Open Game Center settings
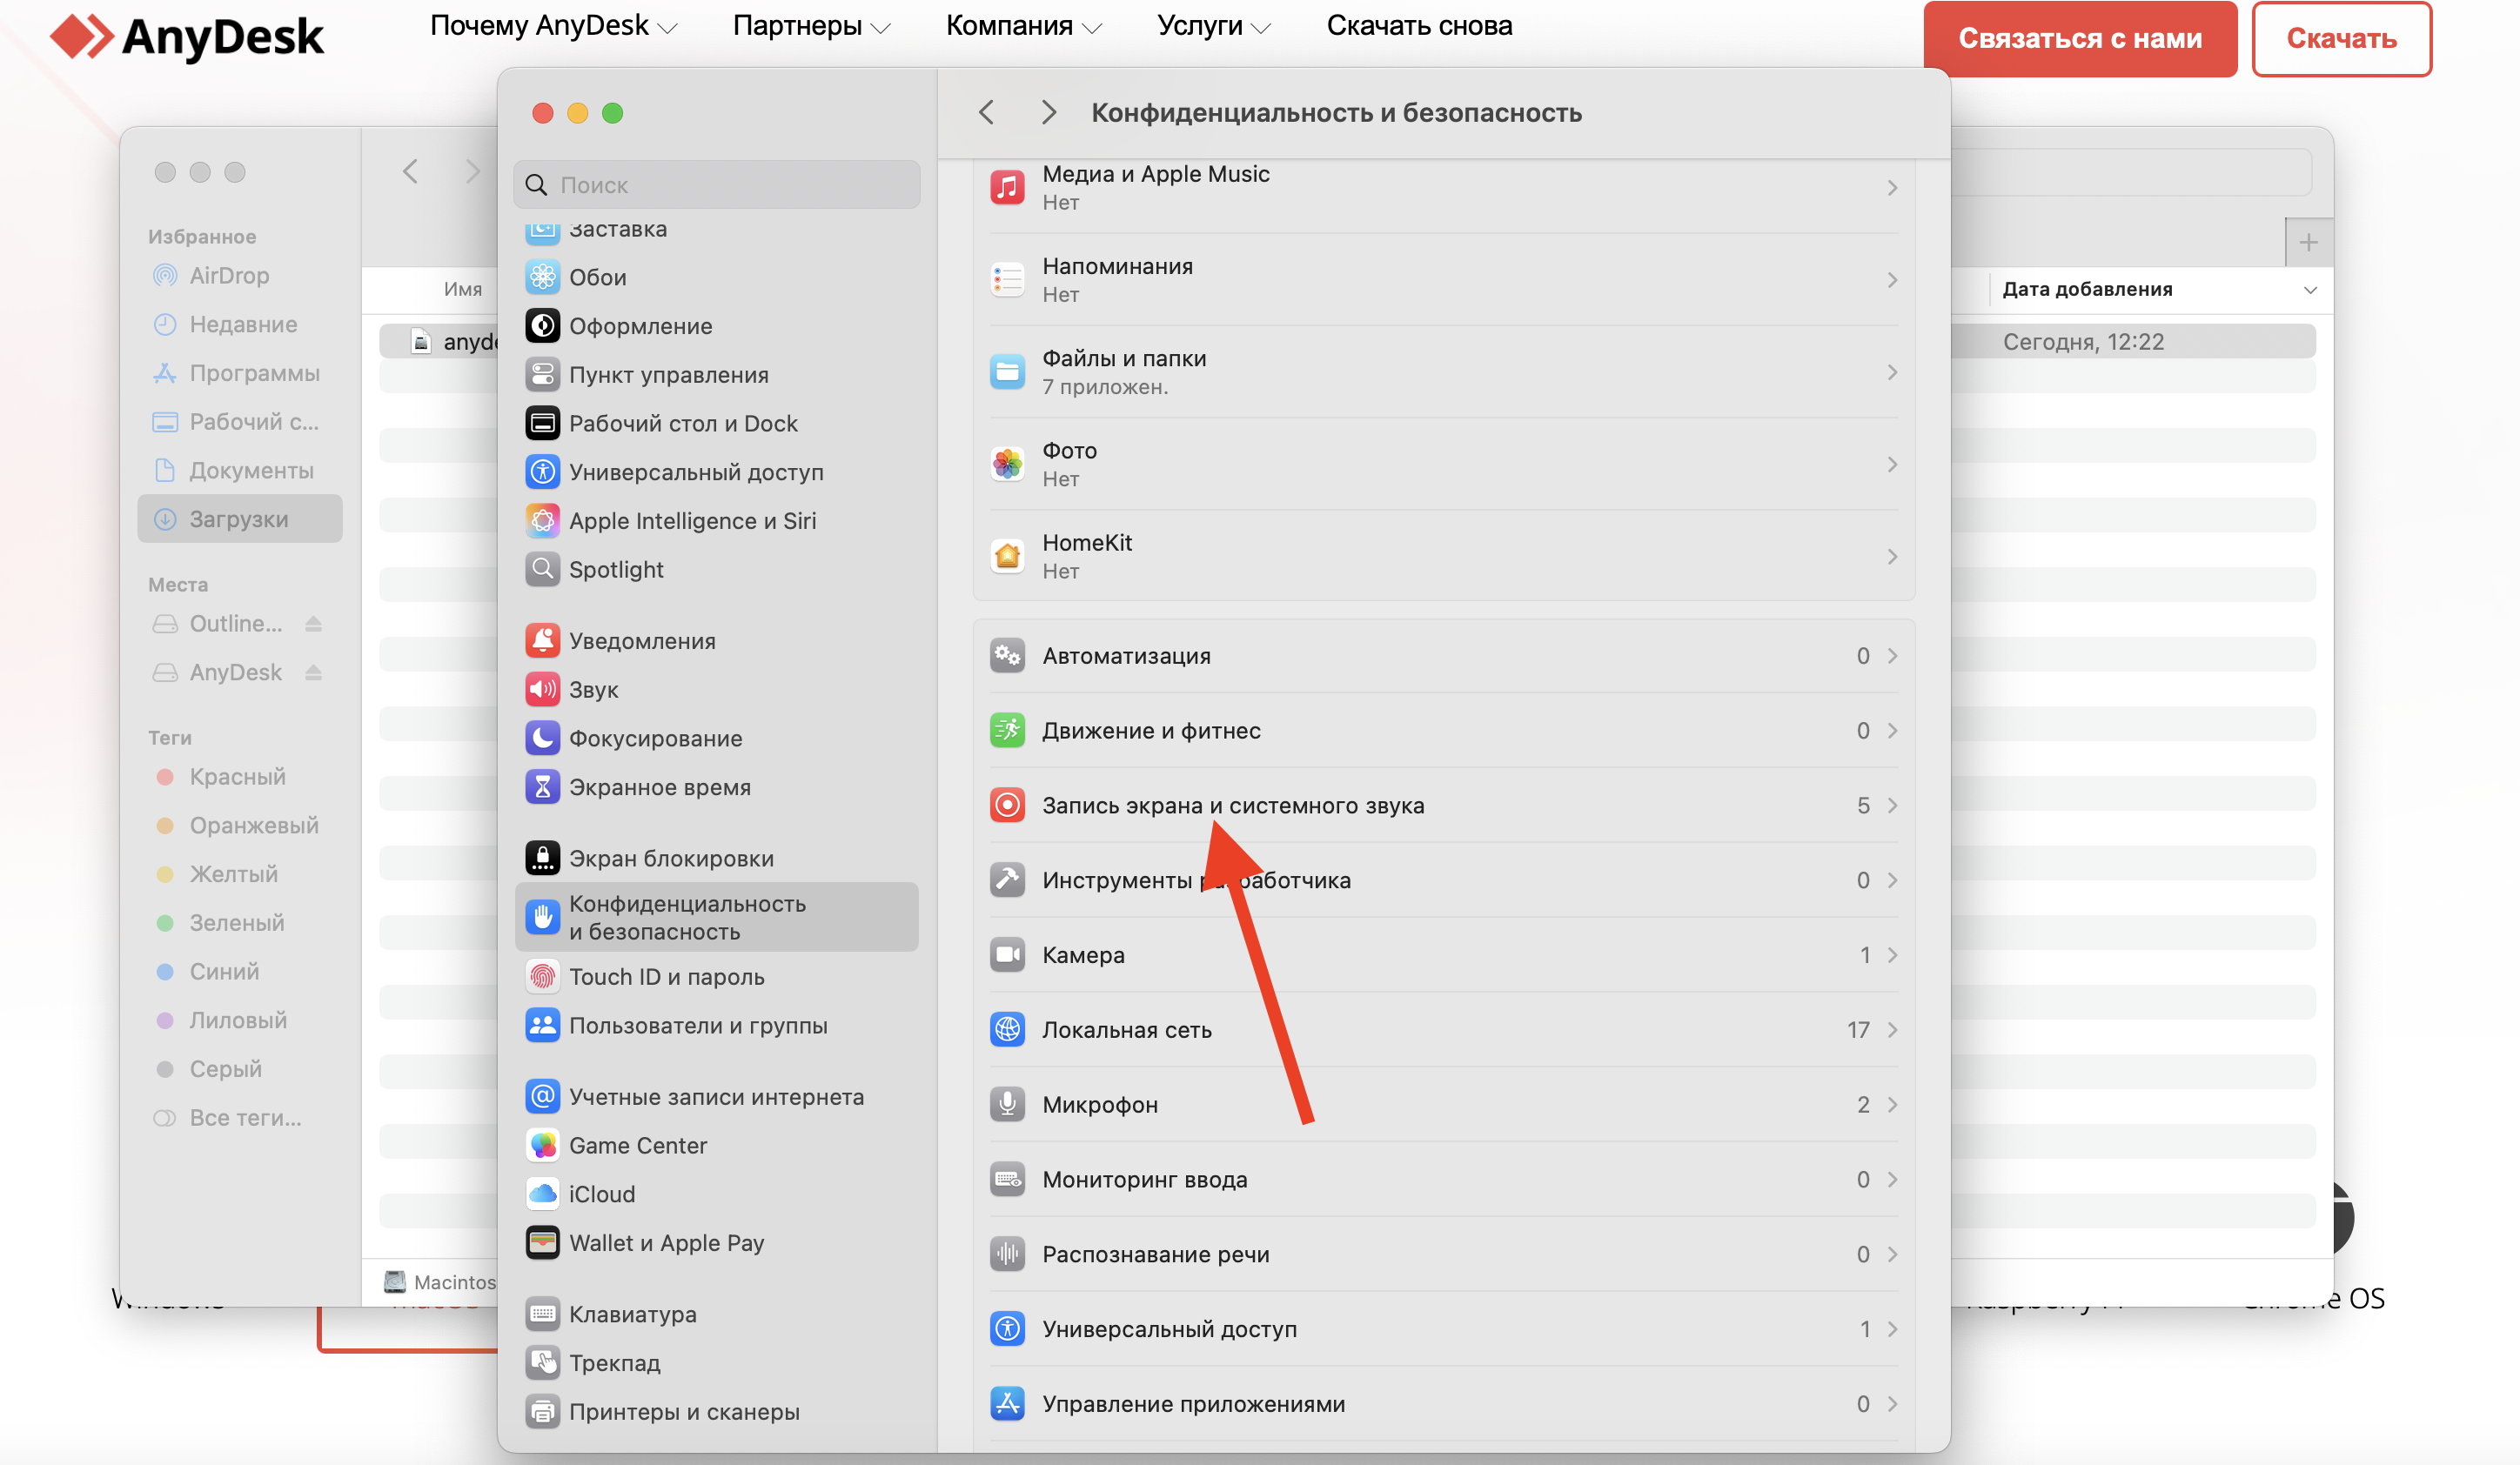 (716, 1146)
